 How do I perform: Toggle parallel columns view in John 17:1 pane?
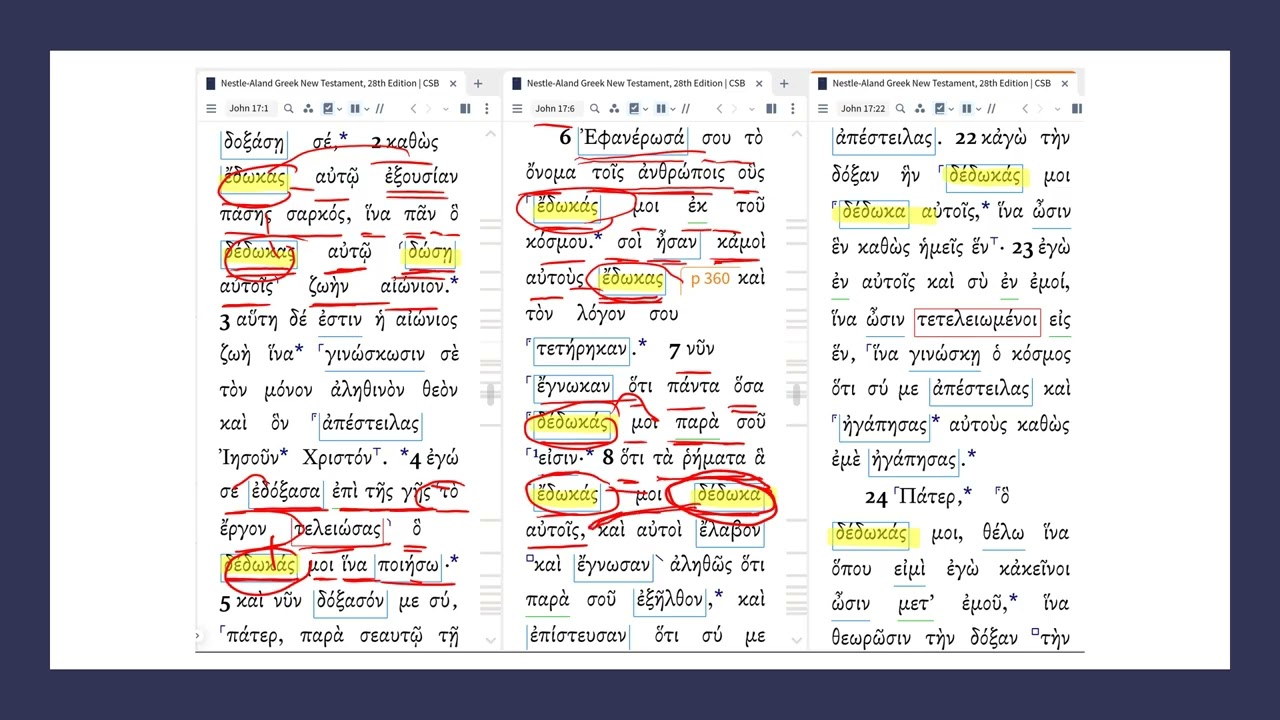click(x=355, y=108)
